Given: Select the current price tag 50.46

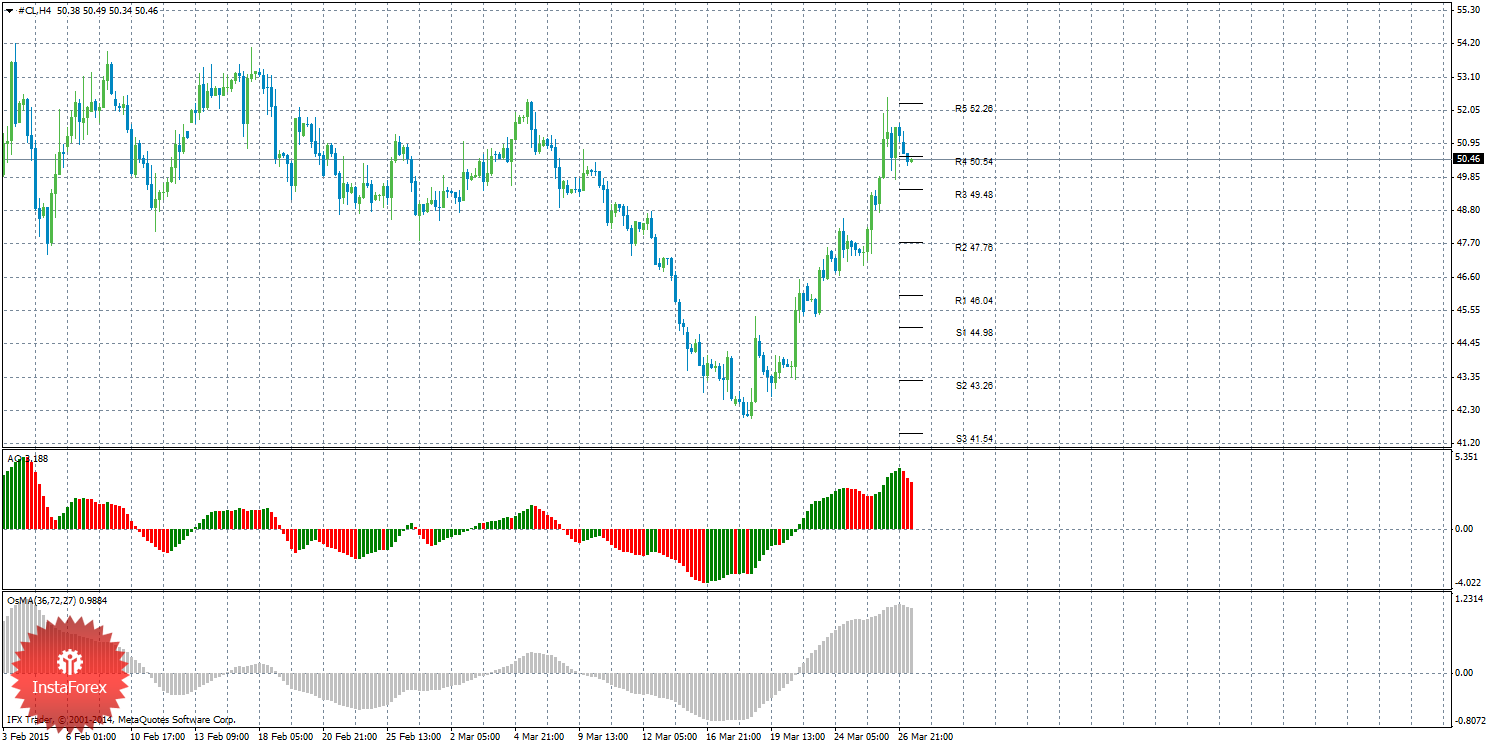Looking at the screenshot, I should 1468,158.
